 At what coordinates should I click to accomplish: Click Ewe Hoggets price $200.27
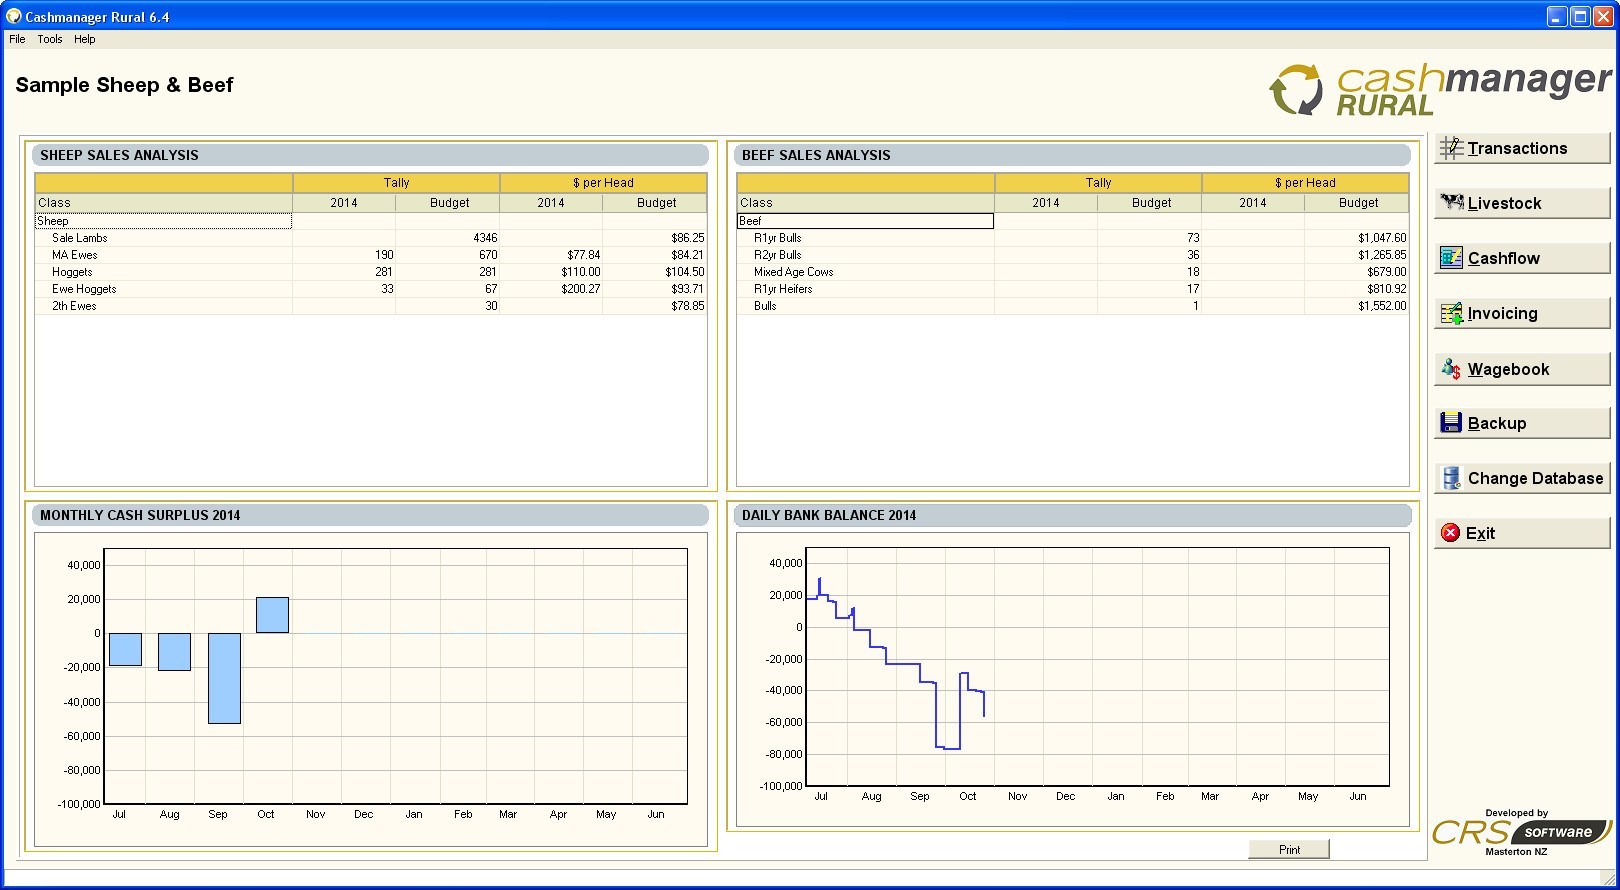click(580, 289)
